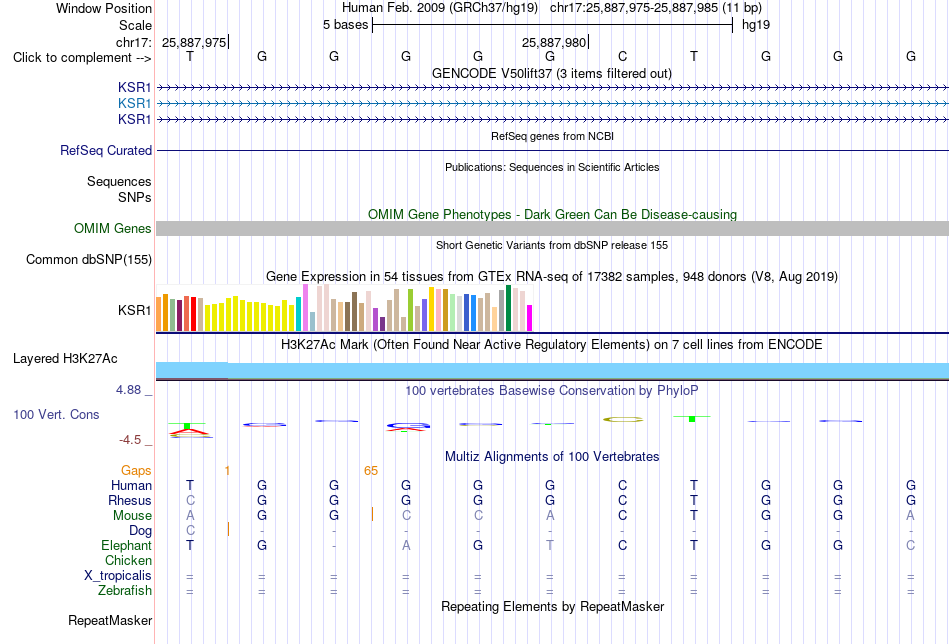This screenshot has width=950, height=644.
Task: Click the light-blue KSR1 transcript label
Action: click(x=135, y=104)
